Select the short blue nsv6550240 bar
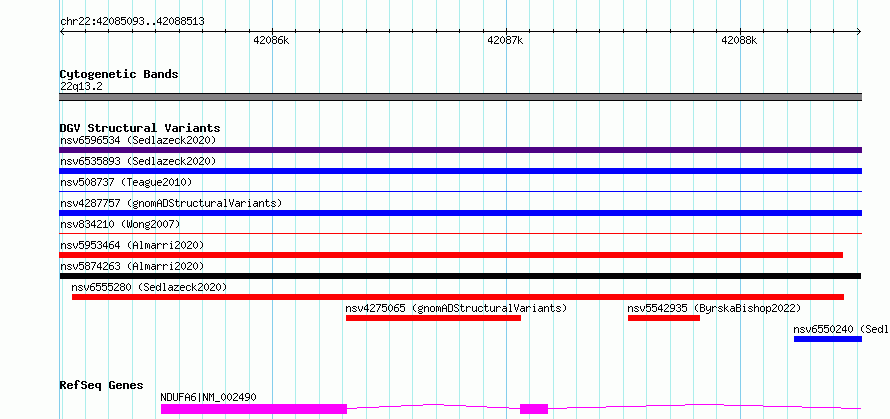This screenshot has width=890, height=419. click(828, 339)
